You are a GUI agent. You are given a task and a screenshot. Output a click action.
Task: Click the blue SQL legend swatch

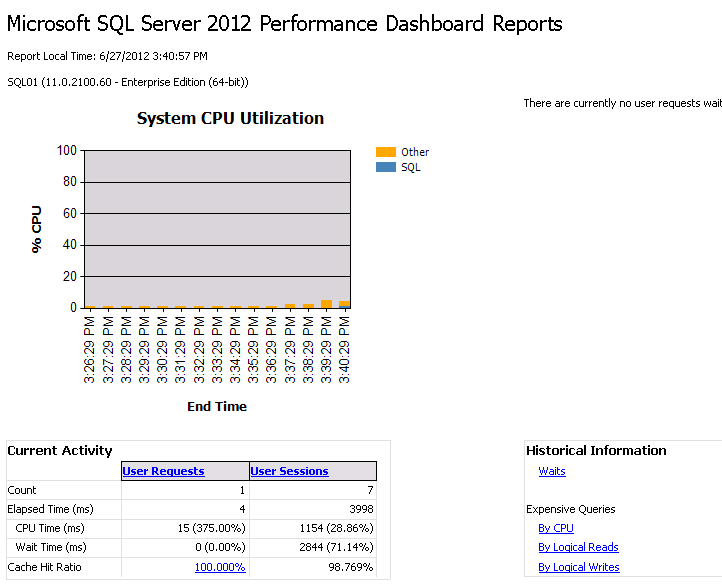click(386, 167)
